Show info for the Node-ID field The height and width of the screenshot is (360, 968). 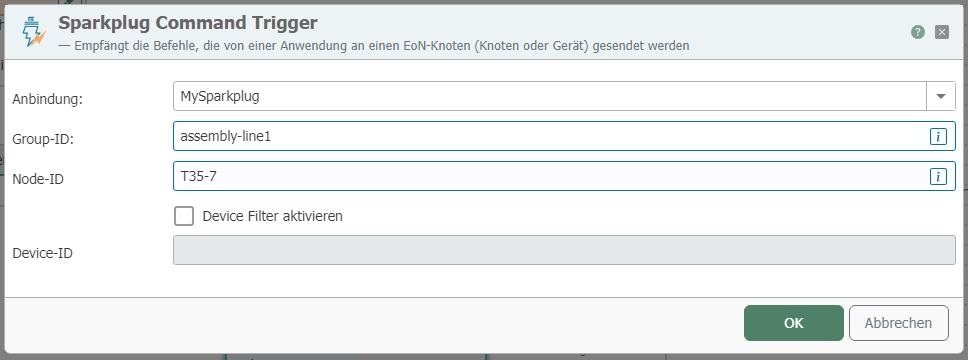click(x=938, y=177)
